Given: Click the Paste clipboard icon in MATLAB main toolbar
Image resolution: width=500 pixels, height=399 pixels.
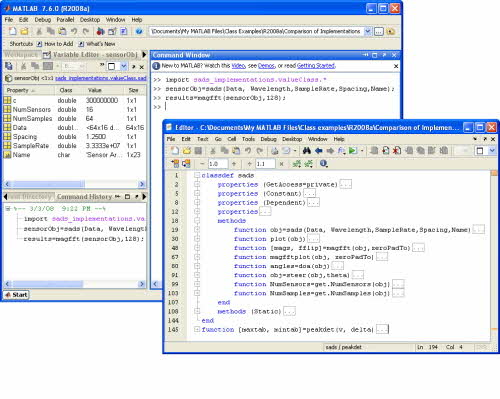Looking at the screenshot, I should click(62, 31).
